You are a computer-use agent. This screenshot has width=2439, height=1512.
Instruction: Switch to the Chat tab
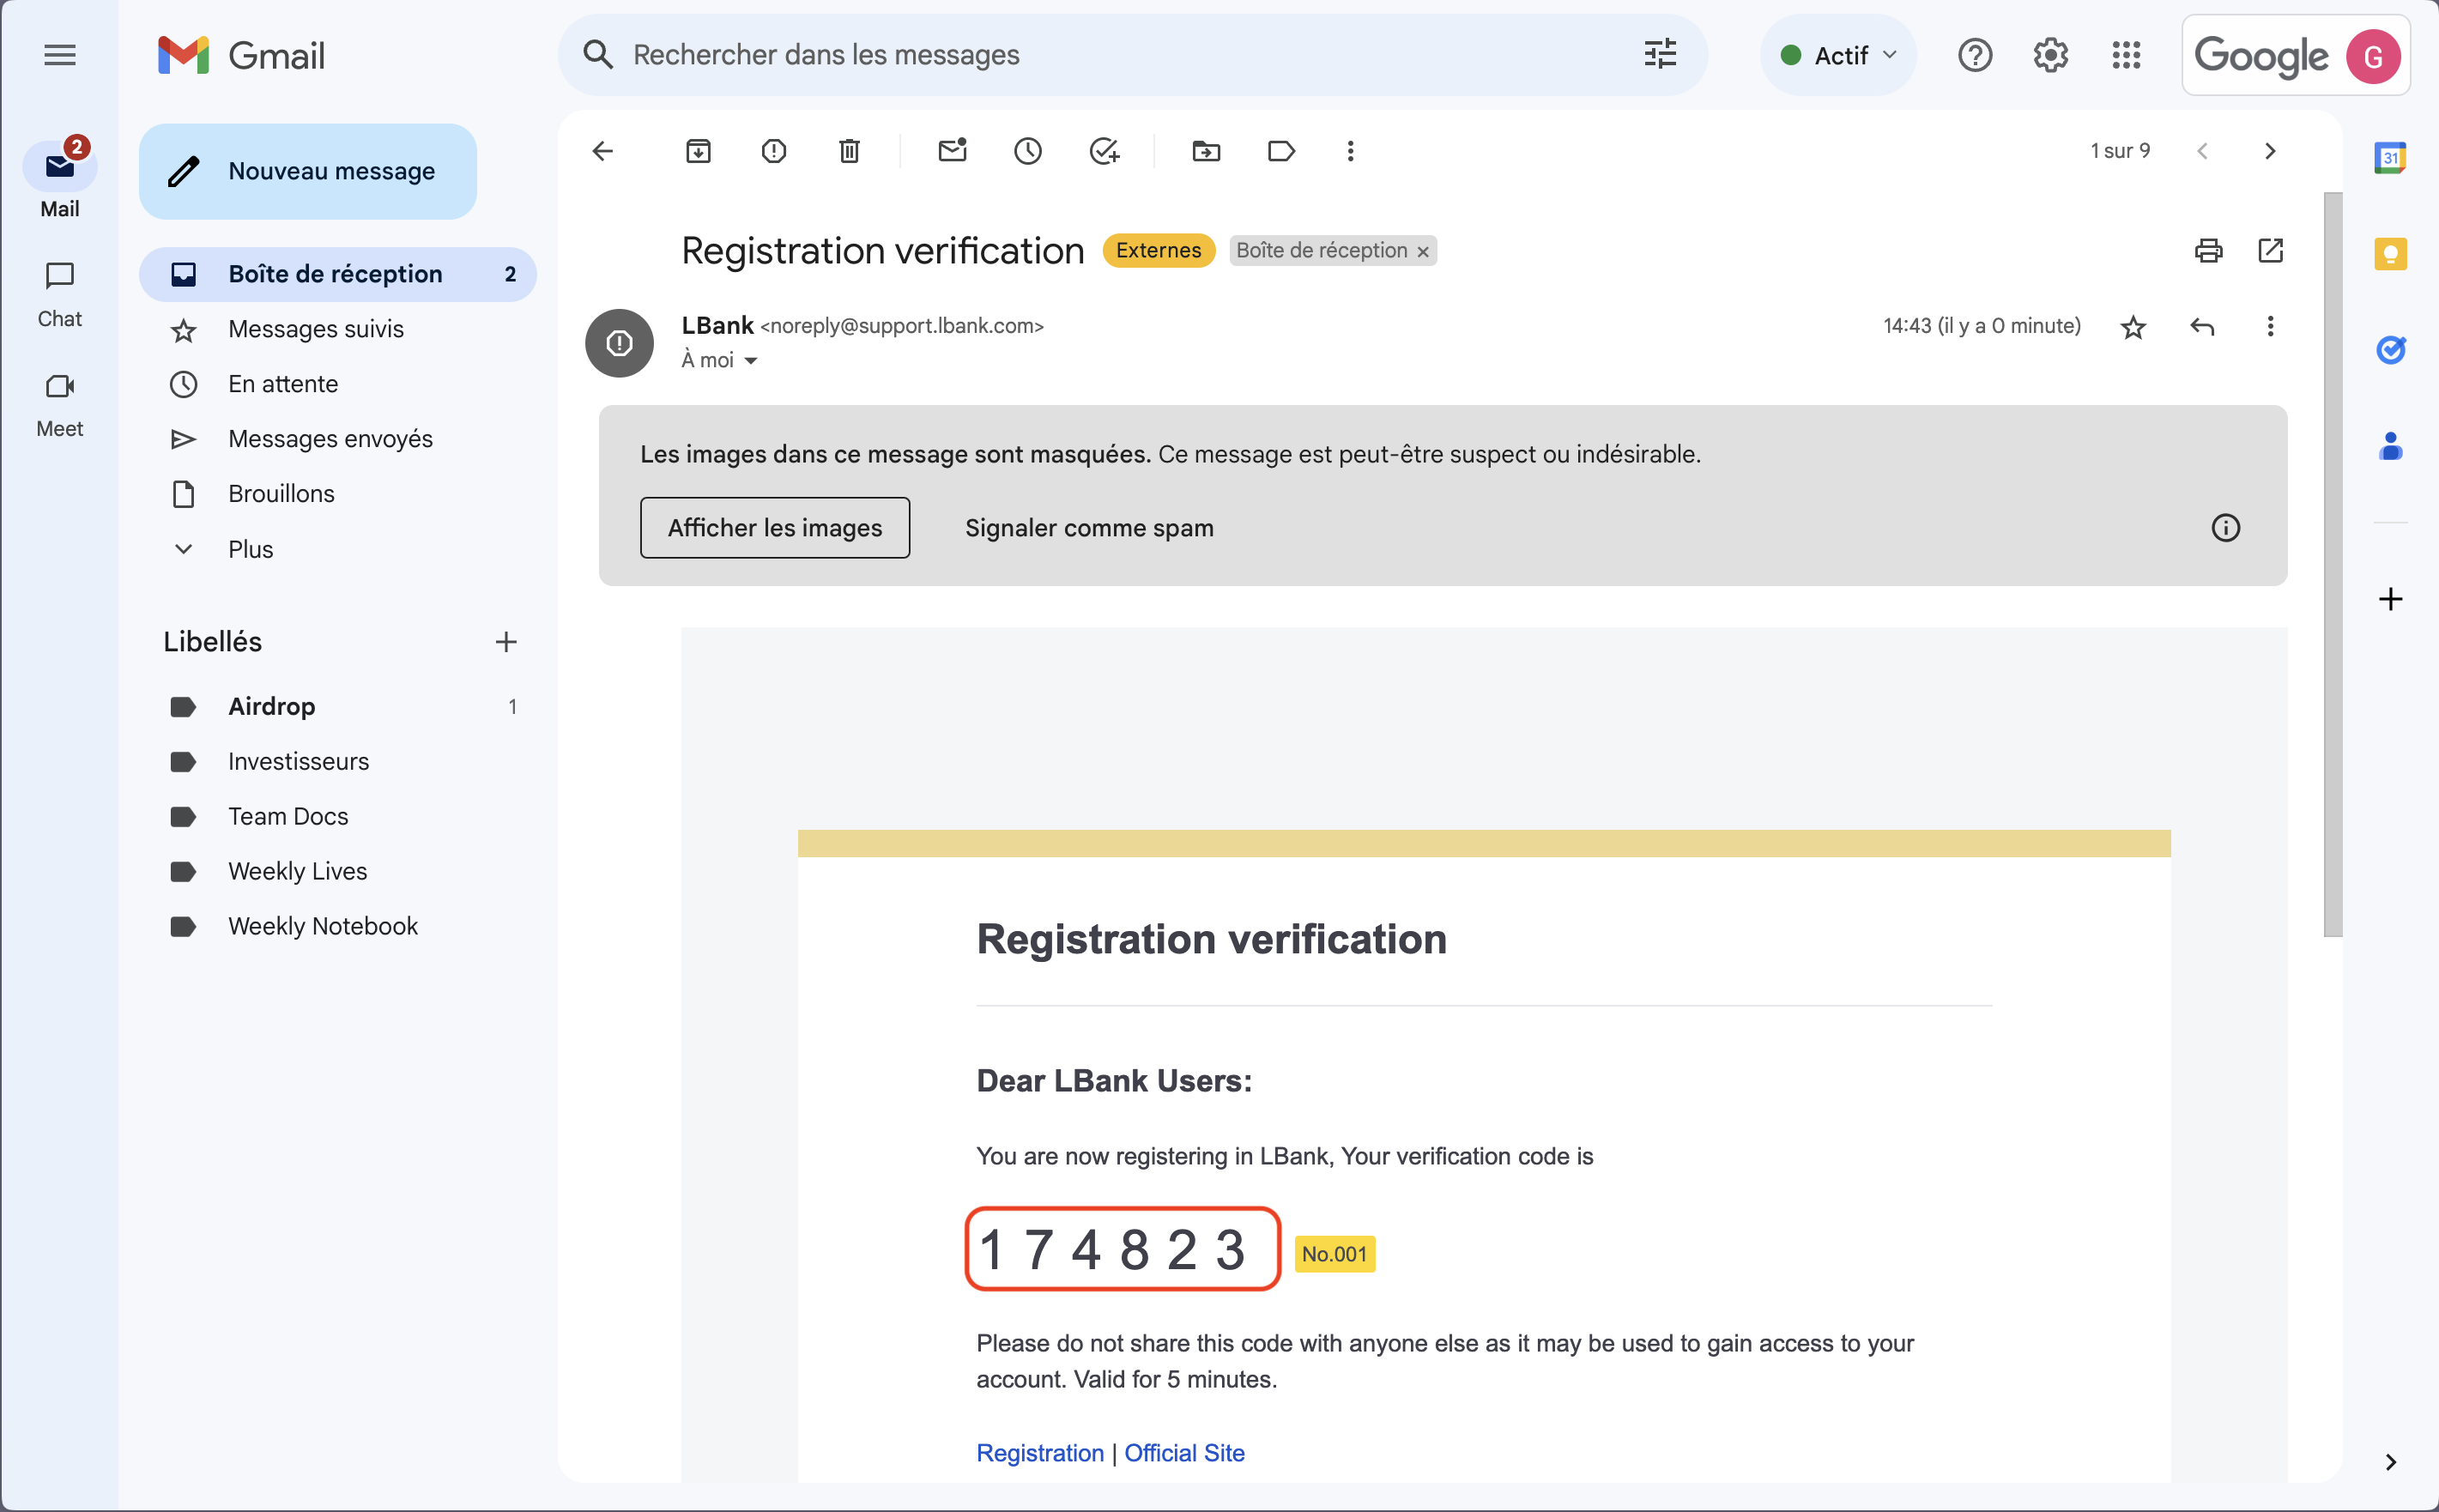click(x=59, y=295)
